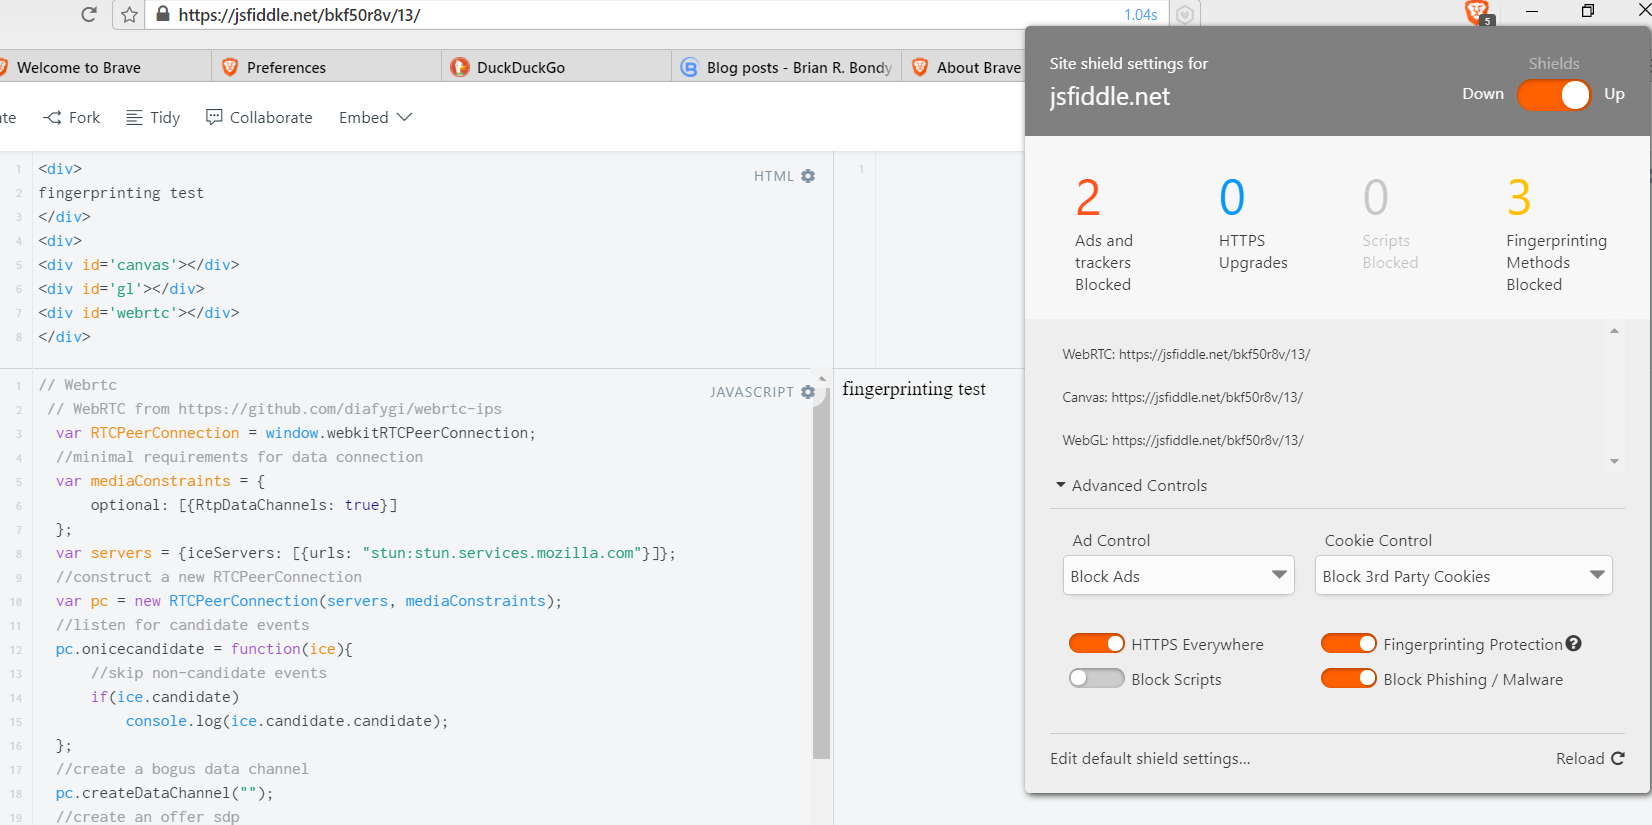Click HTML line with id='canvas'
This screenshot has height=825, width=1652.
(x=139, y=265)
